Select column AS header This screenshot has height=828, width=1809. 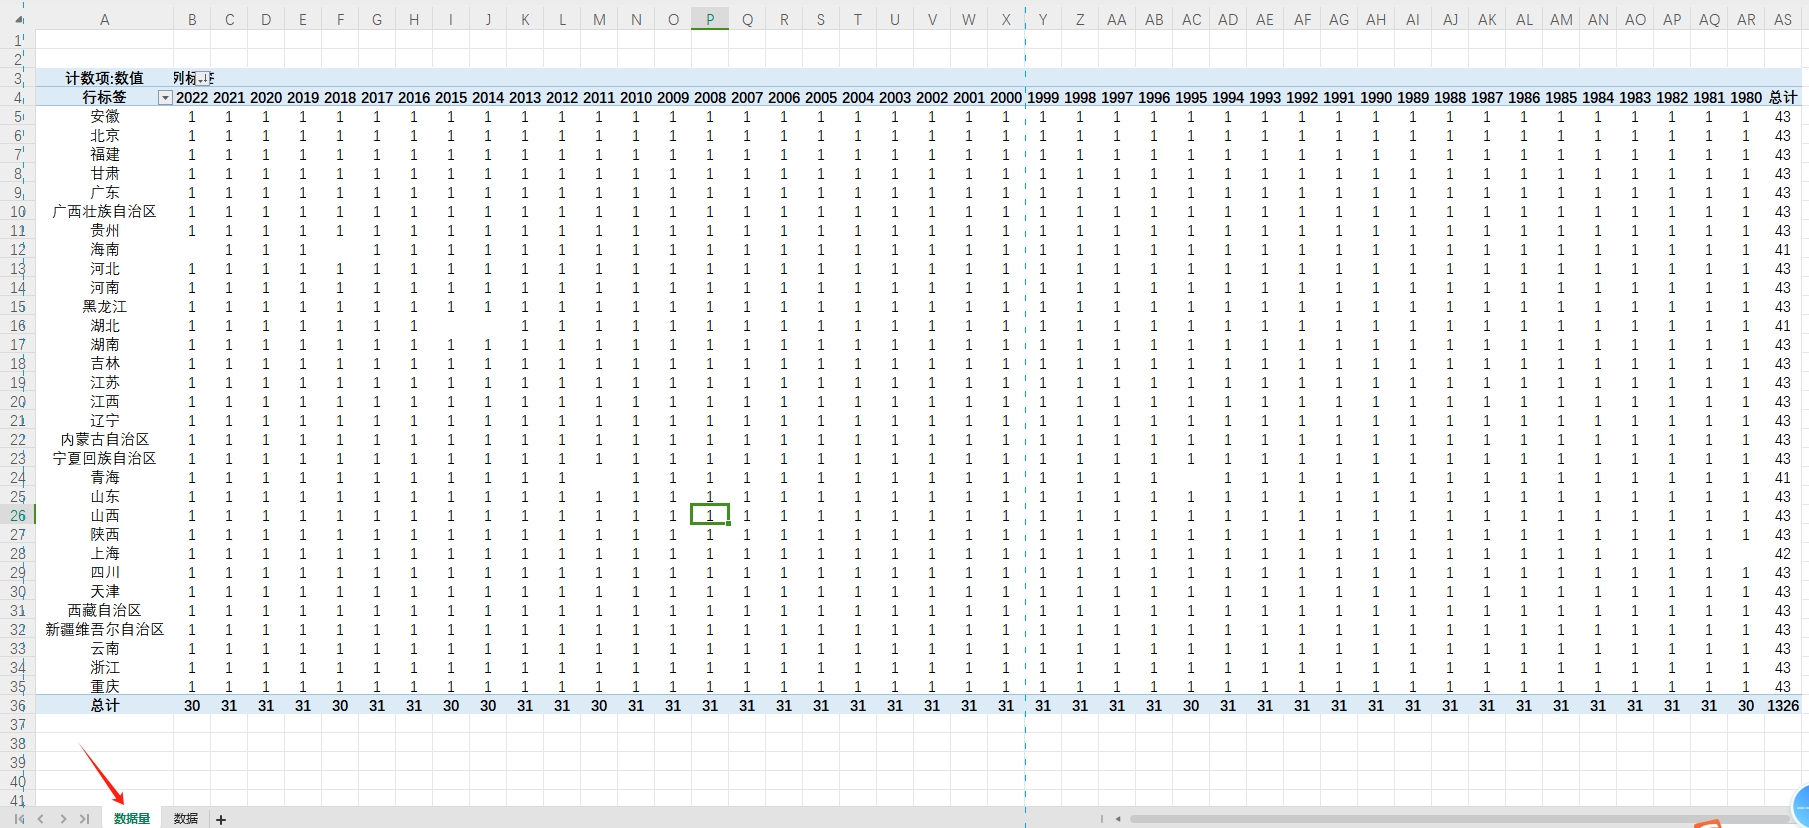1783,19
